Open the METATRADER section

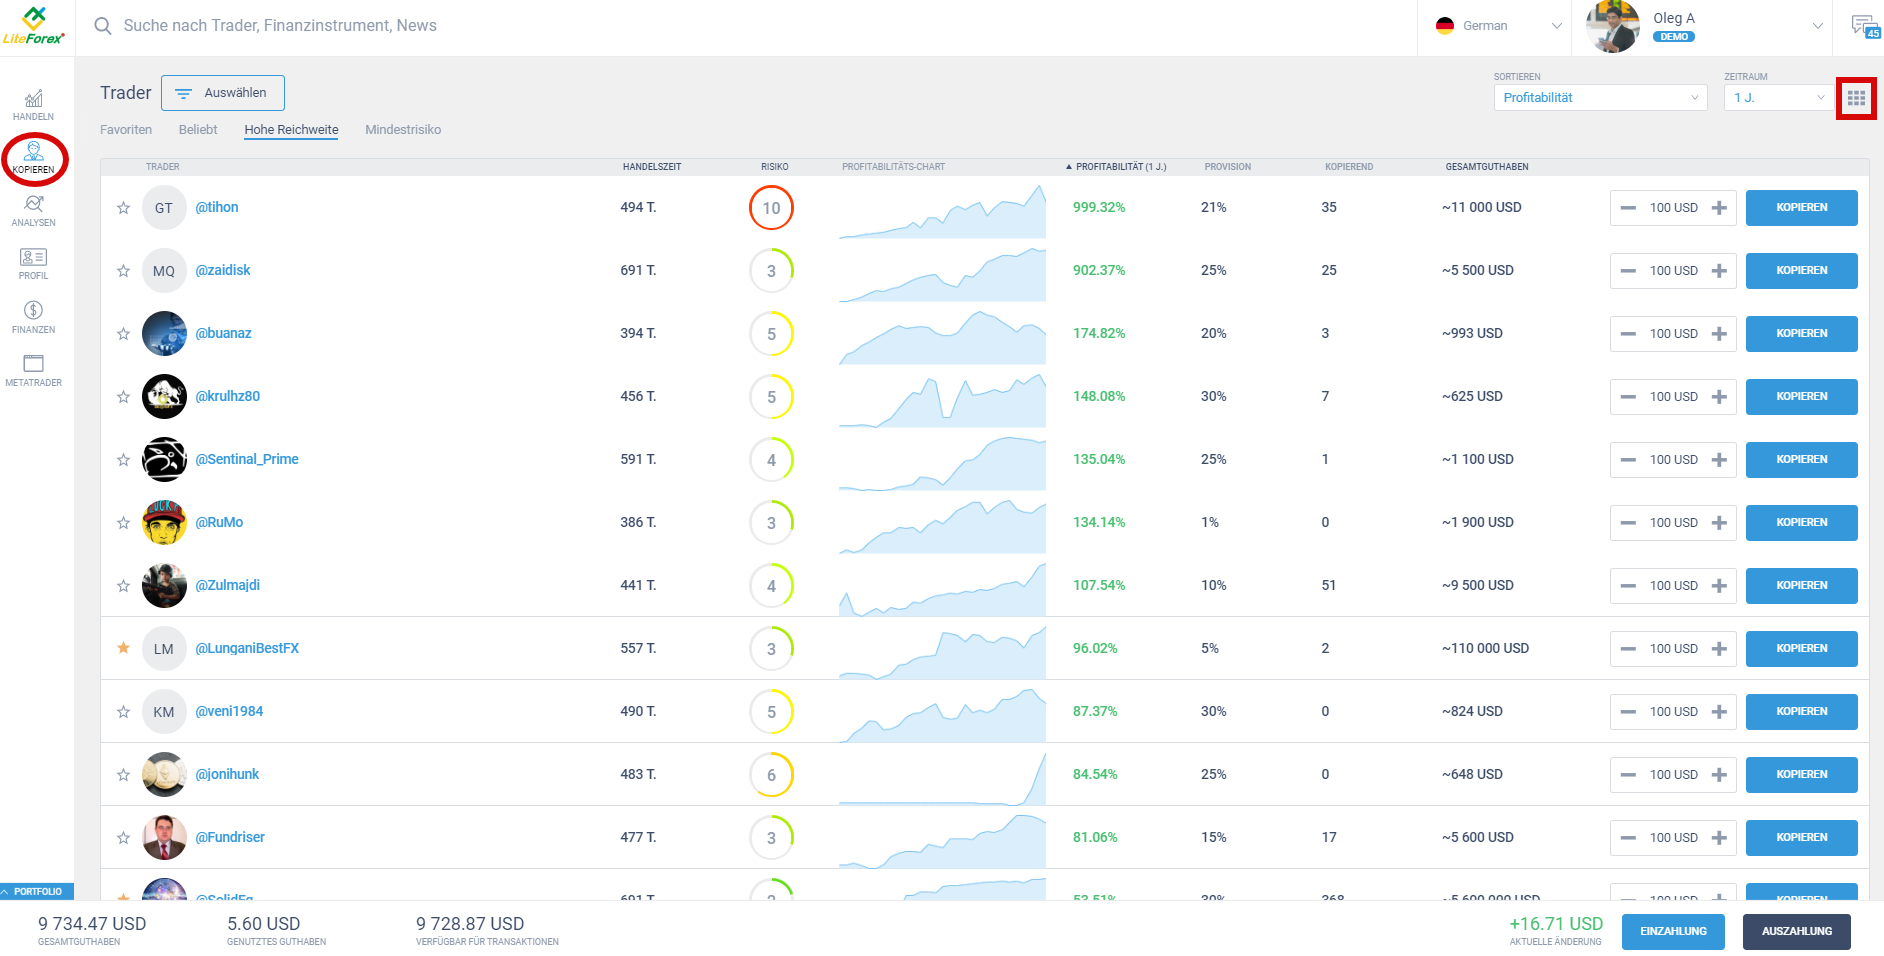coord(33,372)
